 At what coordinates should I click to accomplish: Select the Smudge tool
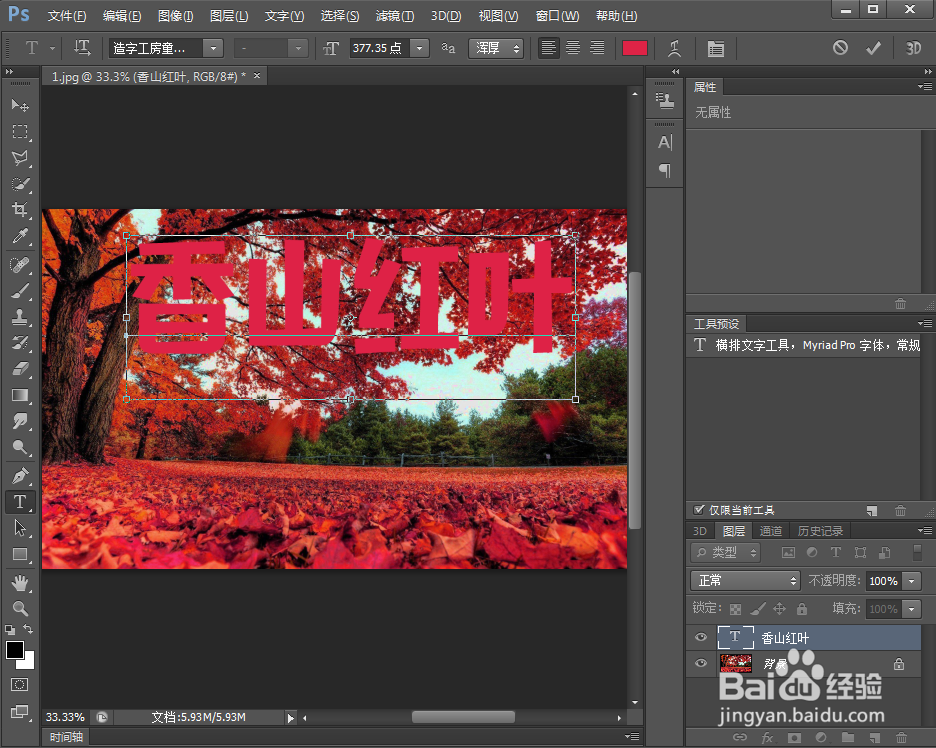(20, 421)
